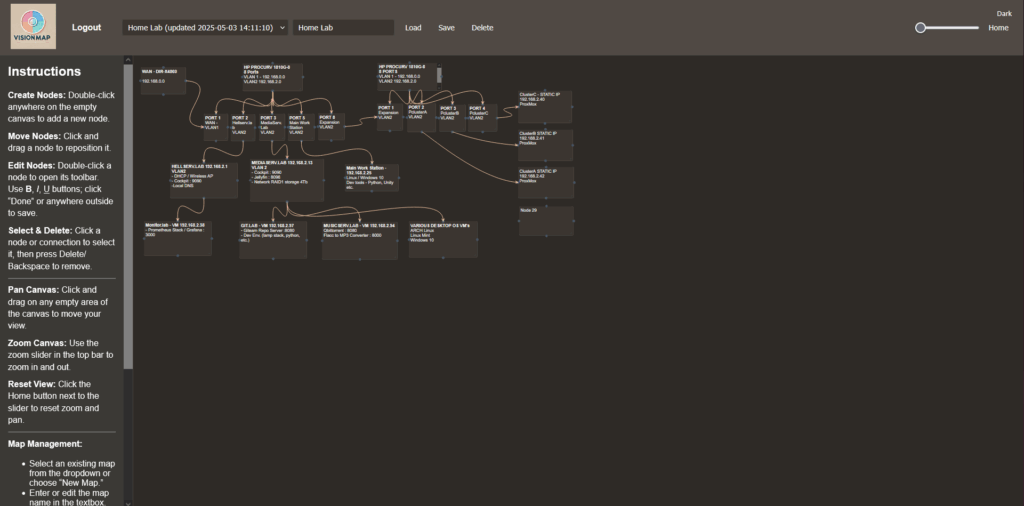Select the Monitor.lab VM node
Screen dimensions: 1024x506
pos(178,238)
